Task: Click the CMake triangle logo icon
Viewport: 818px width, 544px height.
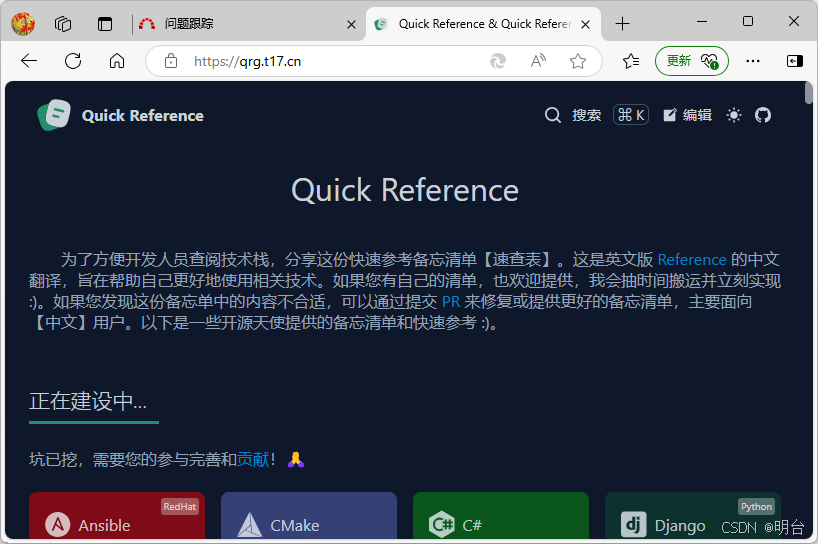Action: pos(249,524)
